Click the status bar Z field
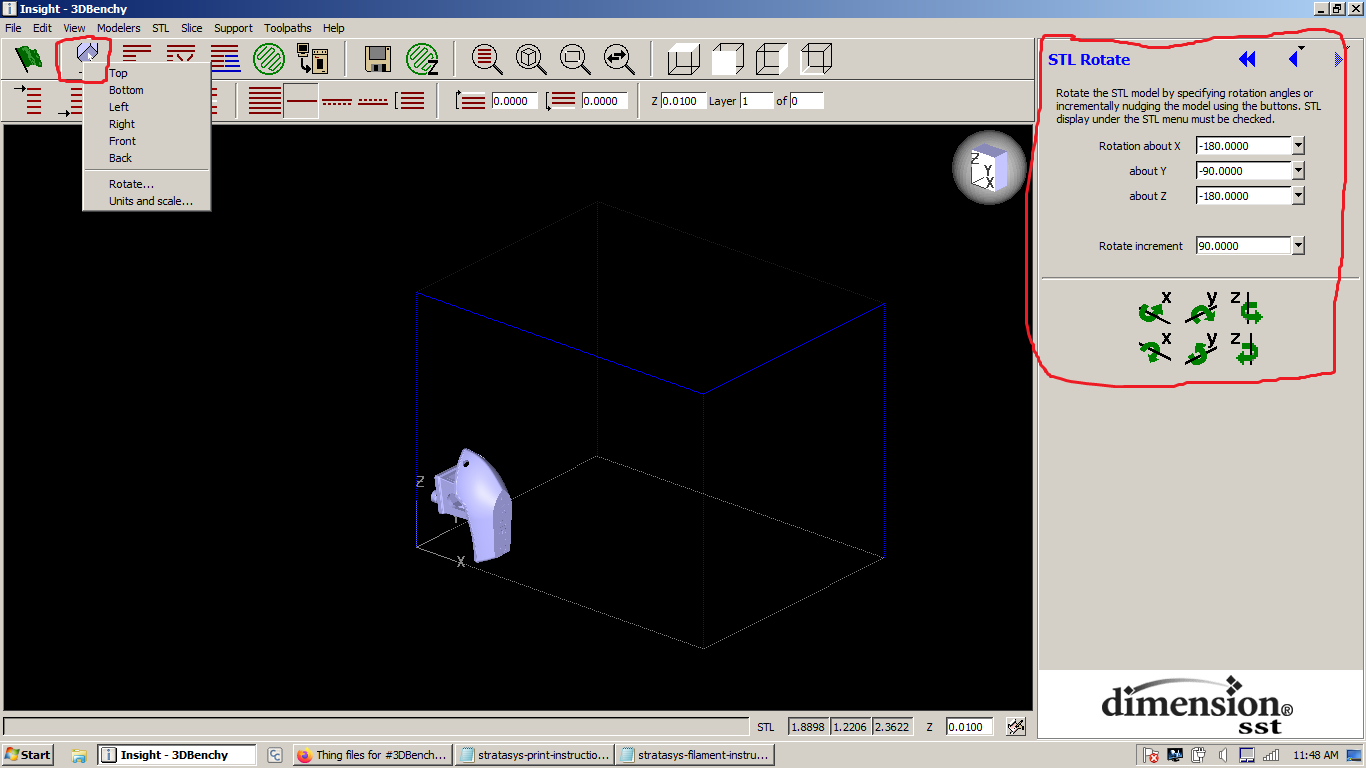 click(x=971, y=727)
